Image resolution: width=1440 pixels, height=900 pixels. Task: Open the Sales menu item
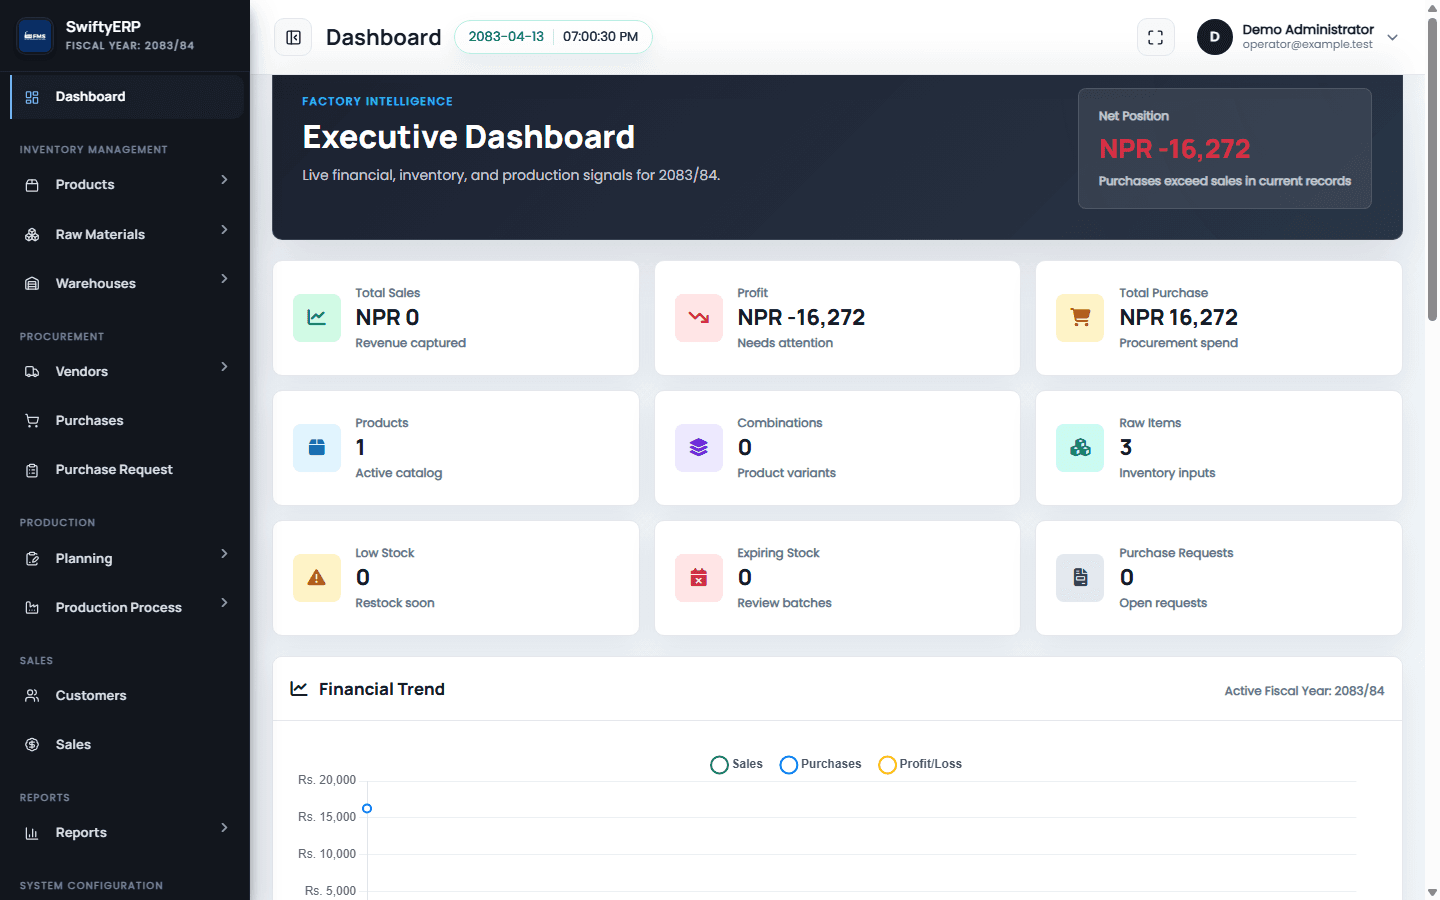(x=127, y=745)
